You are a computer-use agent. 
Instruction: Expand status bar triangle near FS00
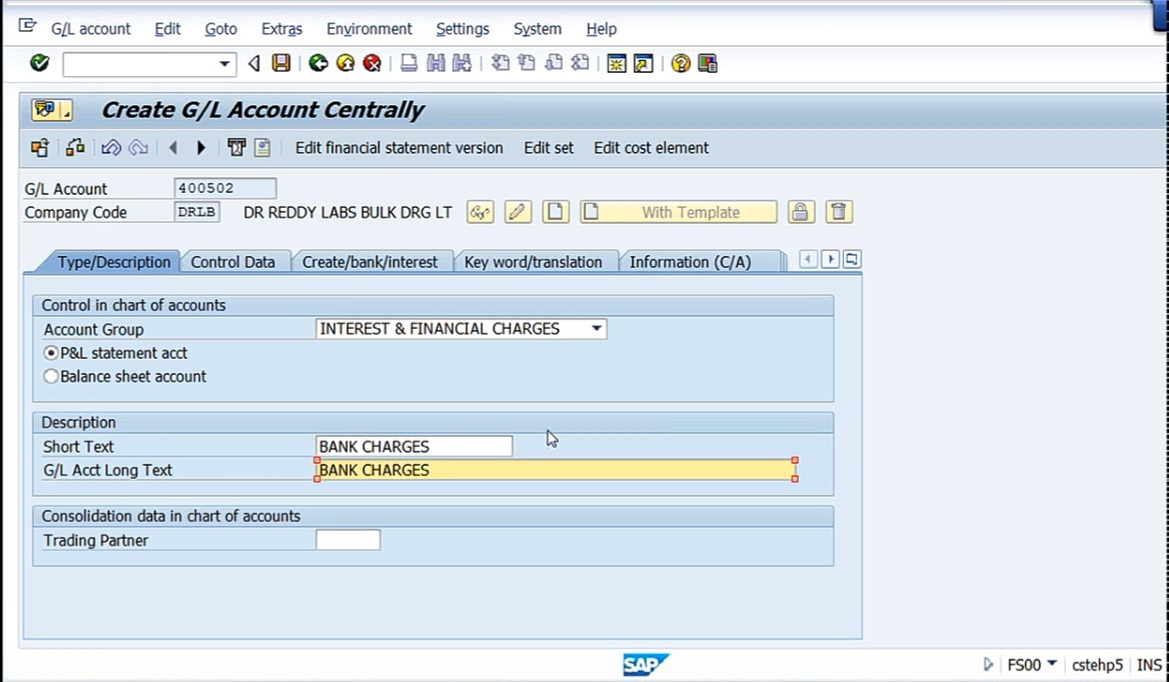pos(989,664)
